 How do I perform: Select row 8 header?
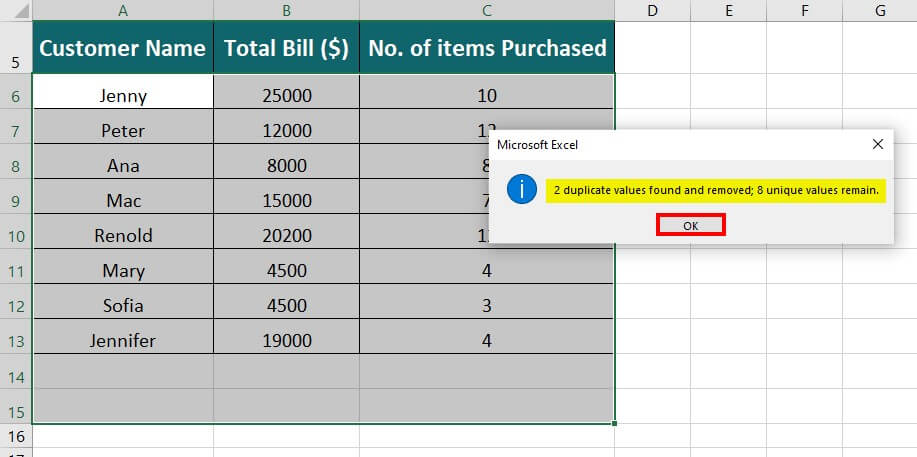click(16, 162)
